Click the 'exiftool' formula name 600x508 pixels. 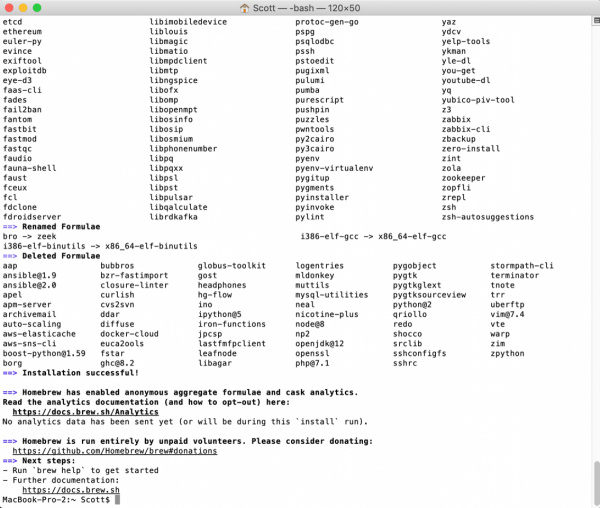(x=22, y=61)
